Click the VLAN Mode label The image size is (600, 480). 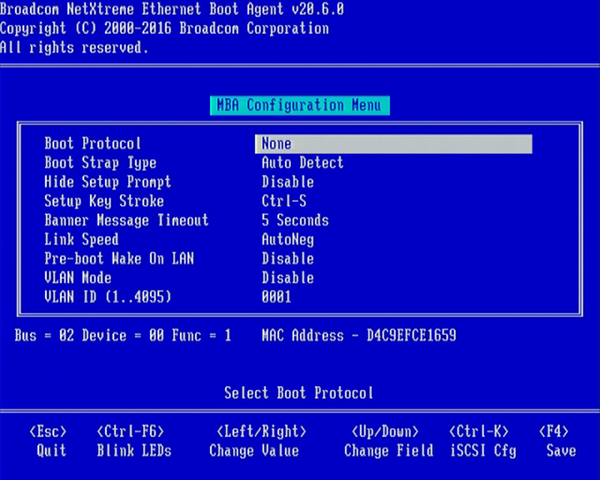[x=78, y=278]
